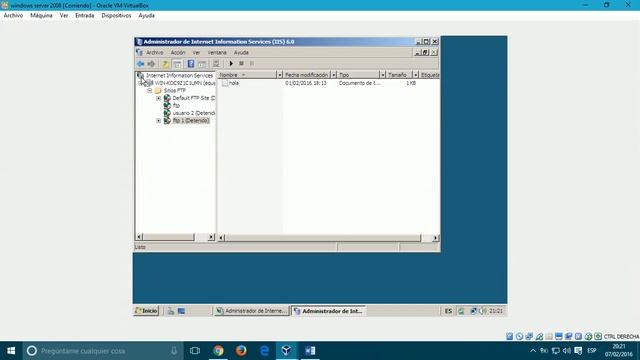The width and height of the screenshot is (640, 360).
Task: Click the globe icon of usuario 2
Action: point(167,113)
